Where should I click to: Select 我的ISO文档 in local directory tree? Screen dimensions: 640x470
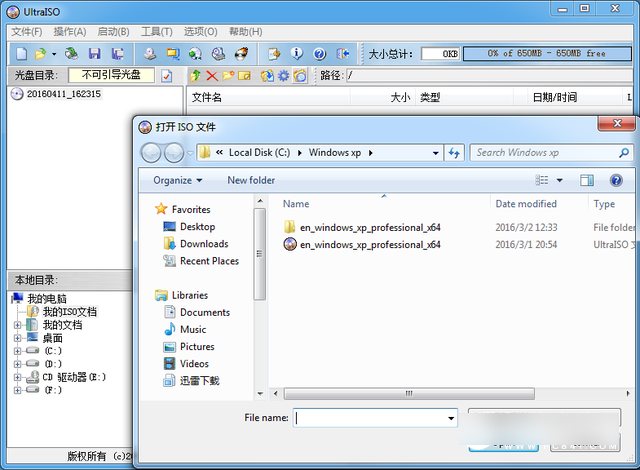pos(70,312)
